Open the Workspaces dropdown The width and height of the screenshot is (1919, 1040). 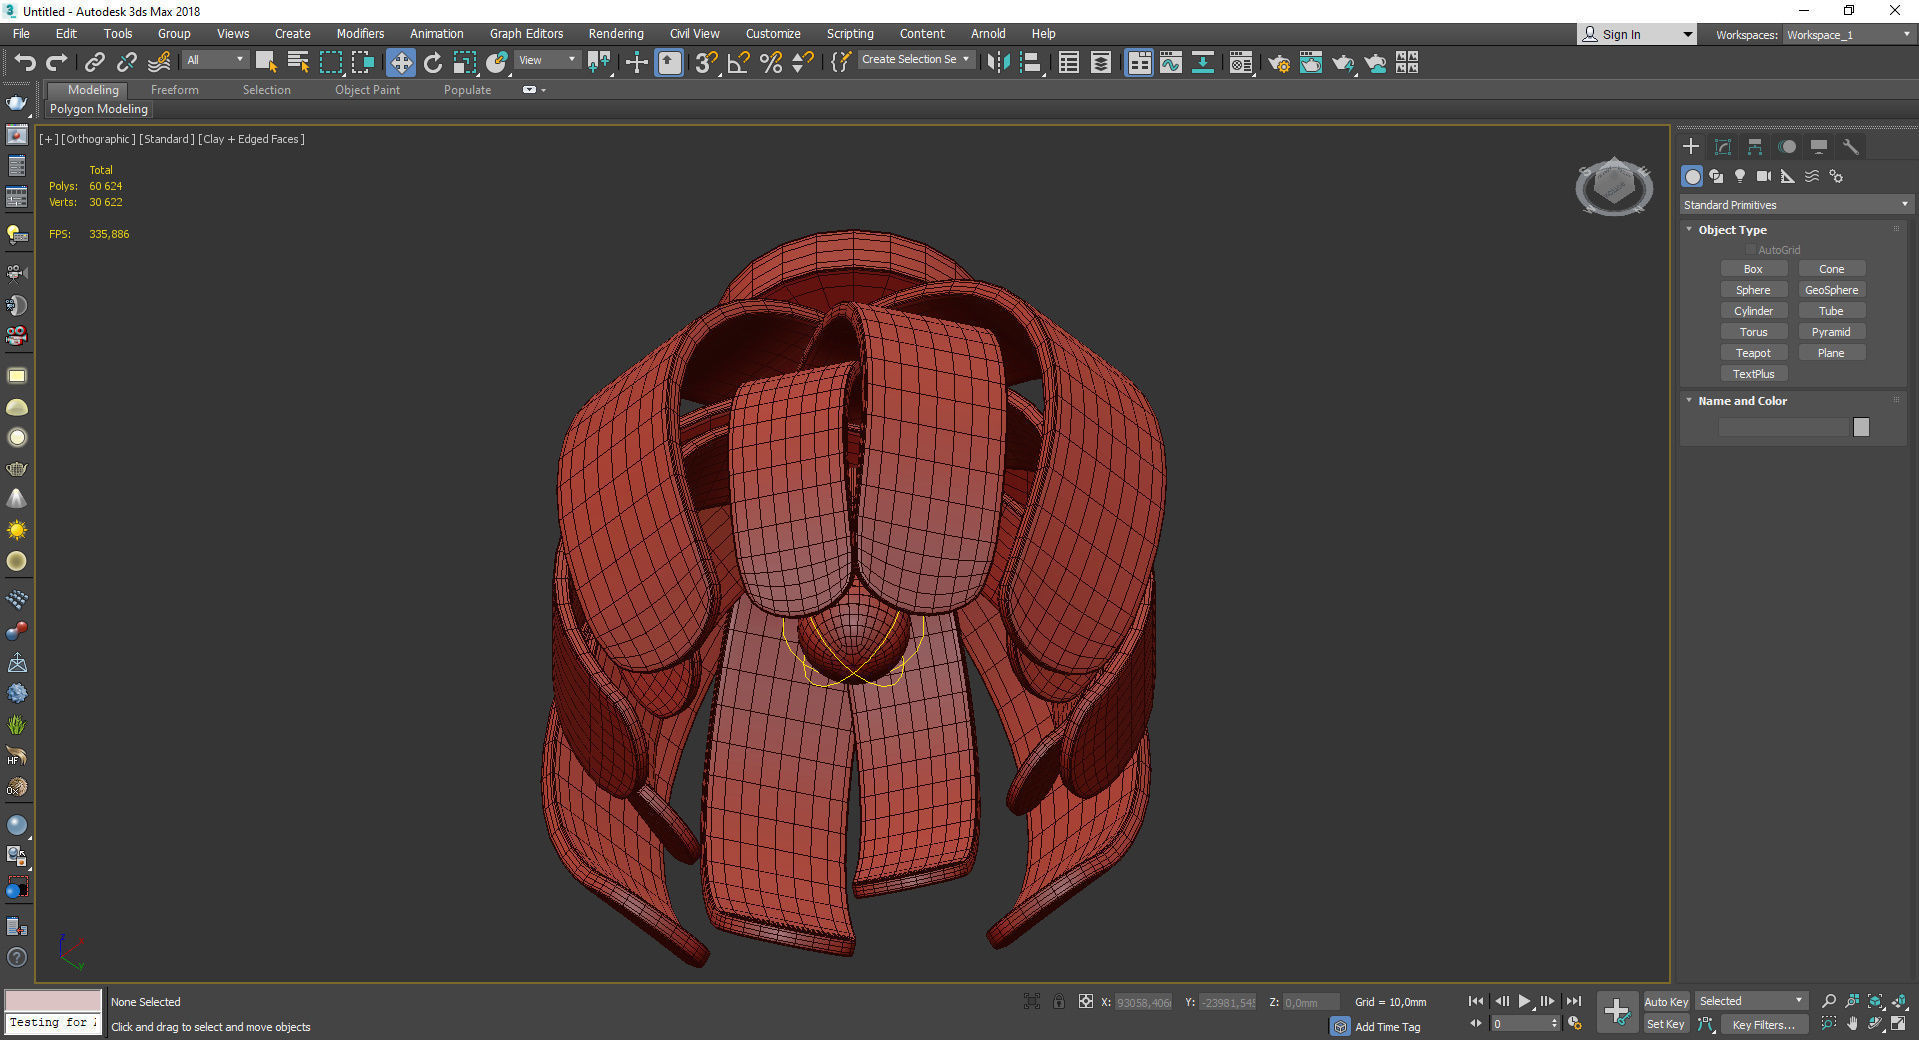coord(1848,35)
